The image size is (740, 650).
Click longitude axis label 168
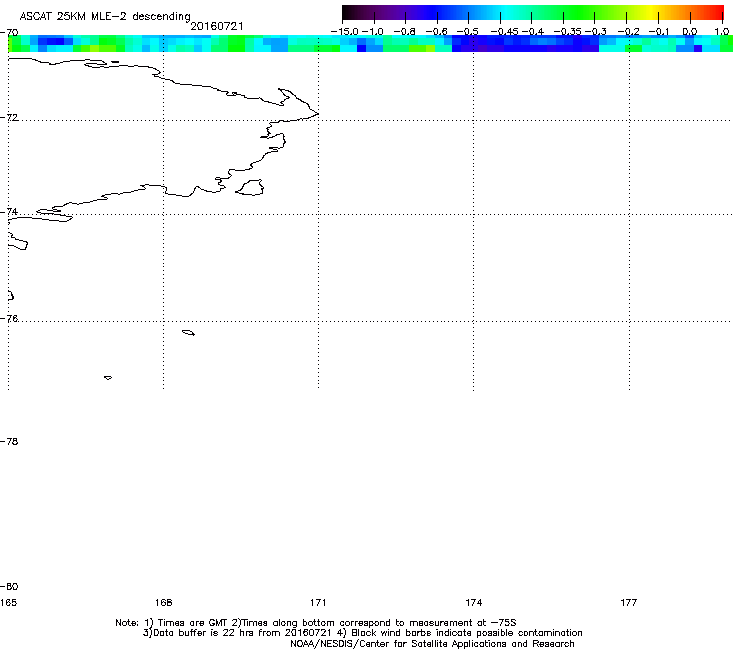click(163, 602)
